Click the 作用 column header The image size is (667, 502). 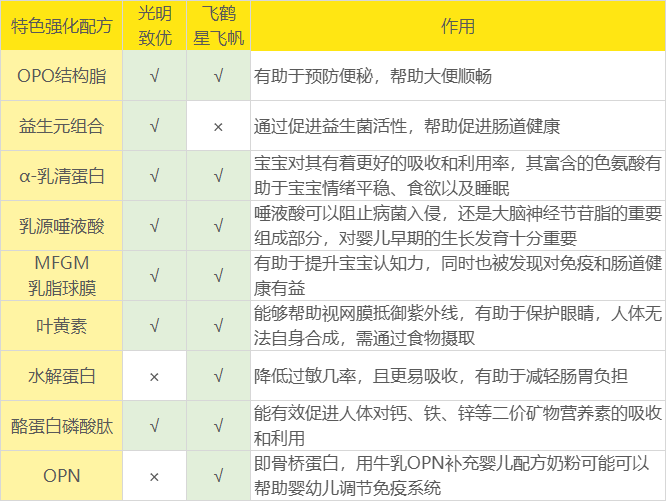[457, 27]
